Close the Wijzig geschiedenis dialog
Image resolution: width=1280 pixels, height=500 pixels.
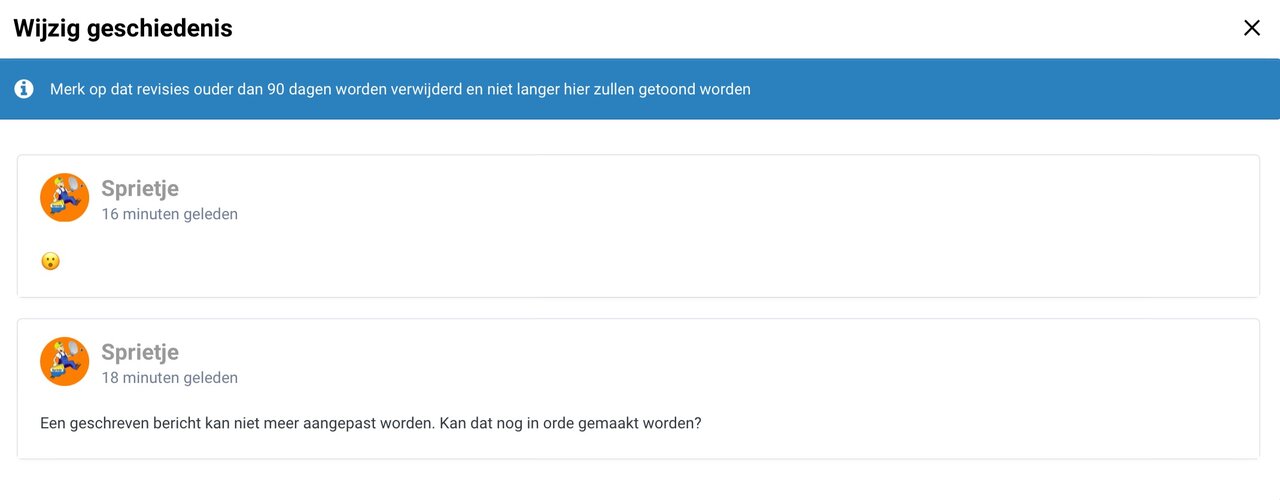pos(1251,28)
